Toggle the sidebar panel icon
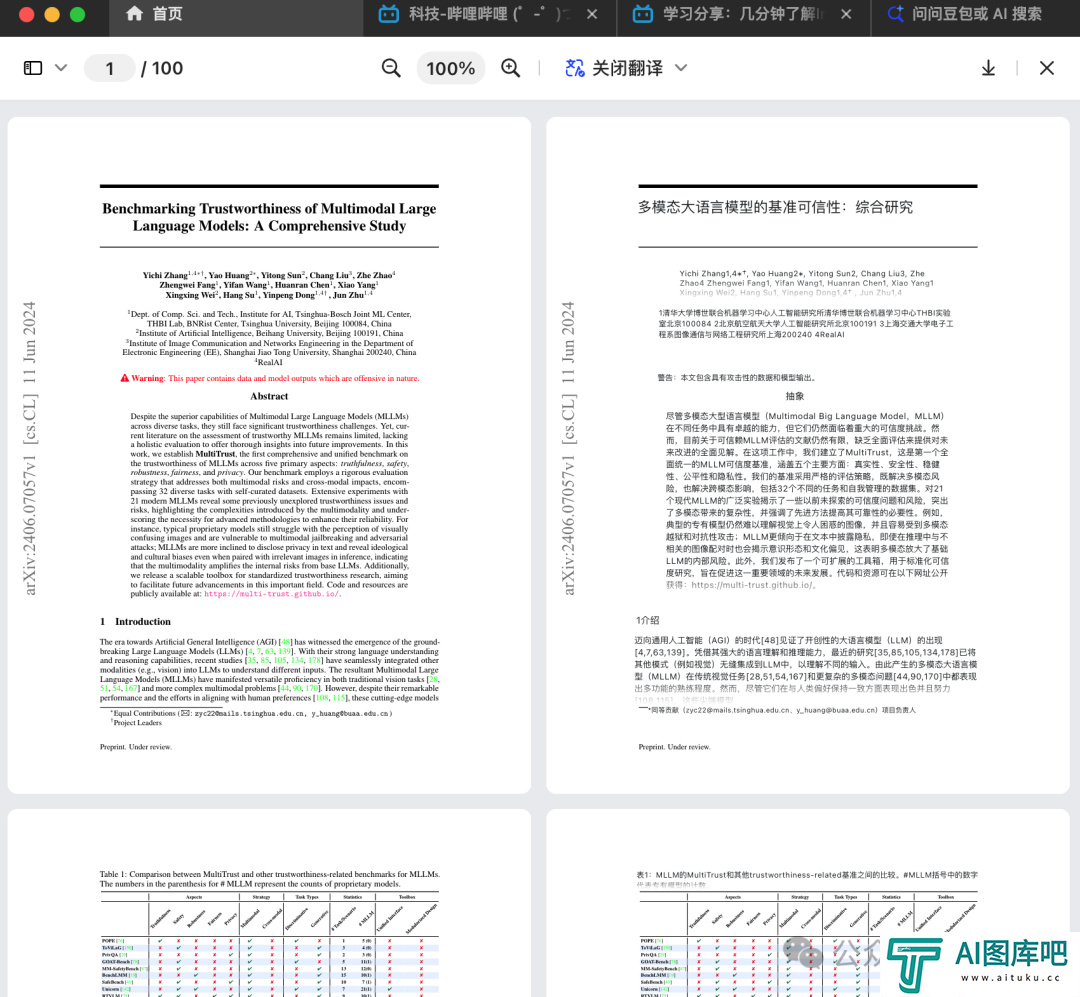Viewport: 1080px width, 997px height. [x=33, y=68]
